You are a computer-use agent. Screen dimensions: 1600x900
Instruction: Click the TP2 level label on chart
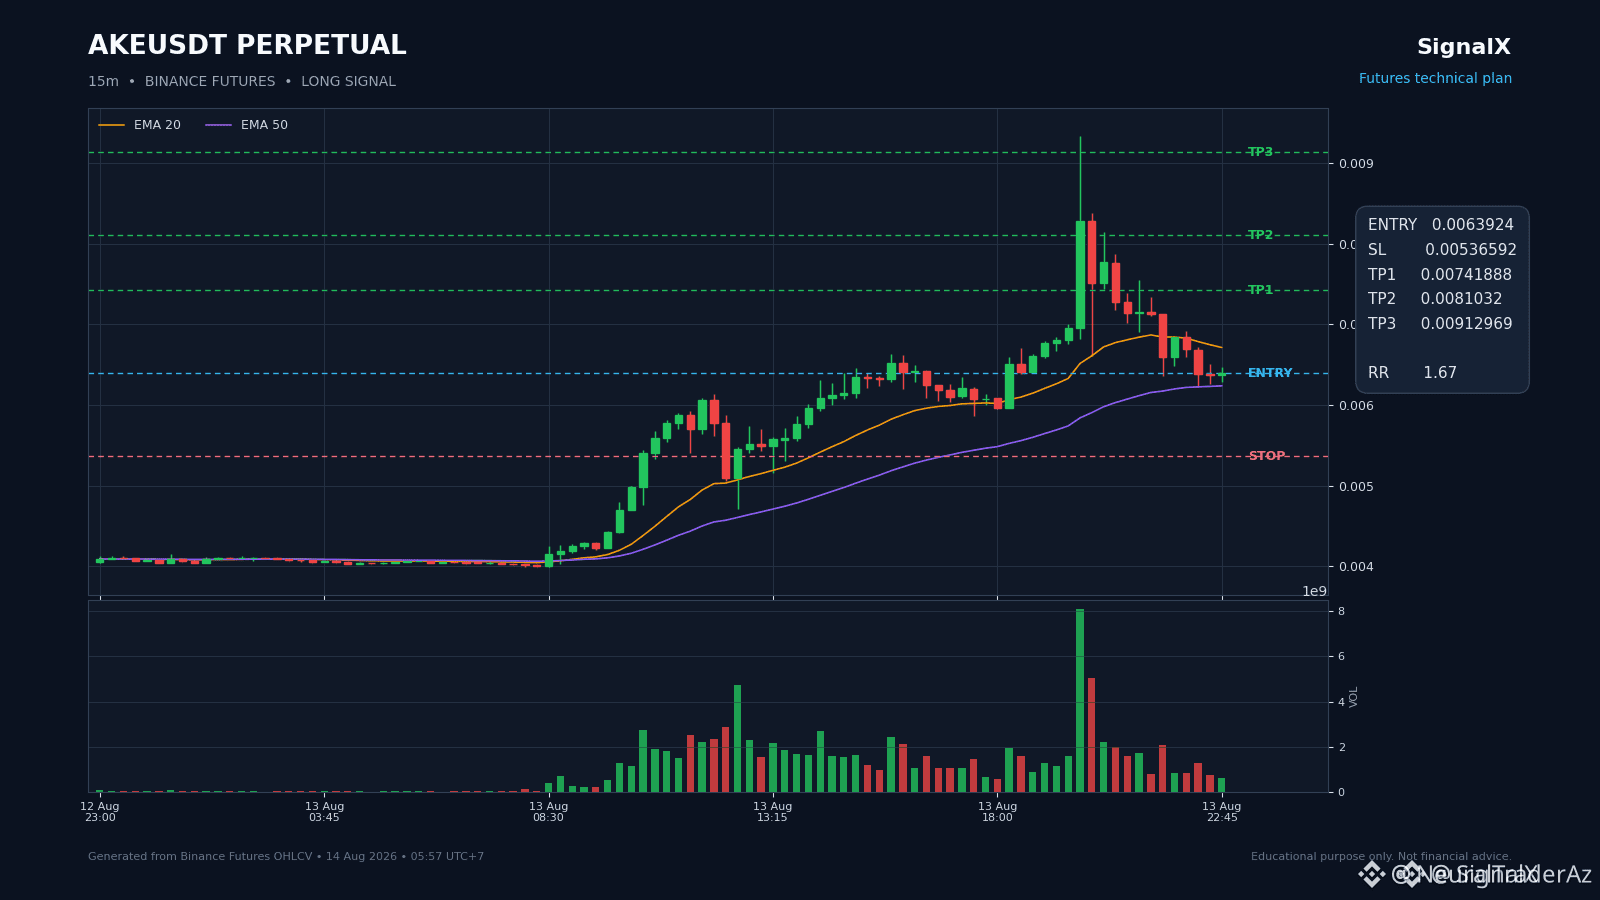click(x=1260, y=235)
